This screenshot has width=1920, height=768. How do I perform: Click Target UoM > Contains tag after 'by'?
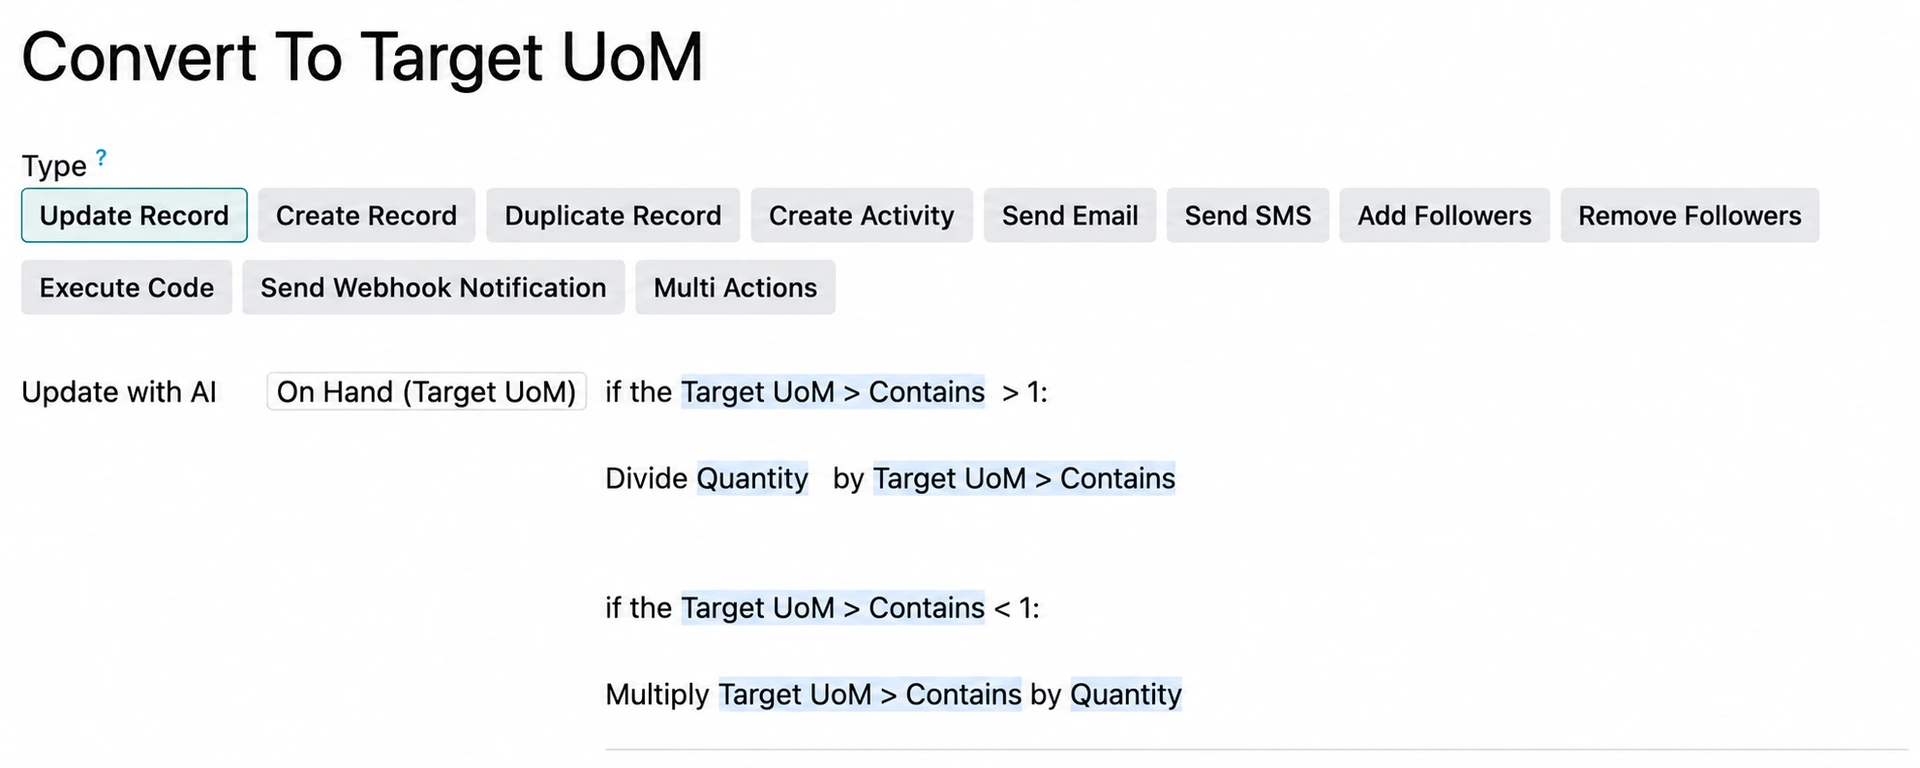(1024, 478)
